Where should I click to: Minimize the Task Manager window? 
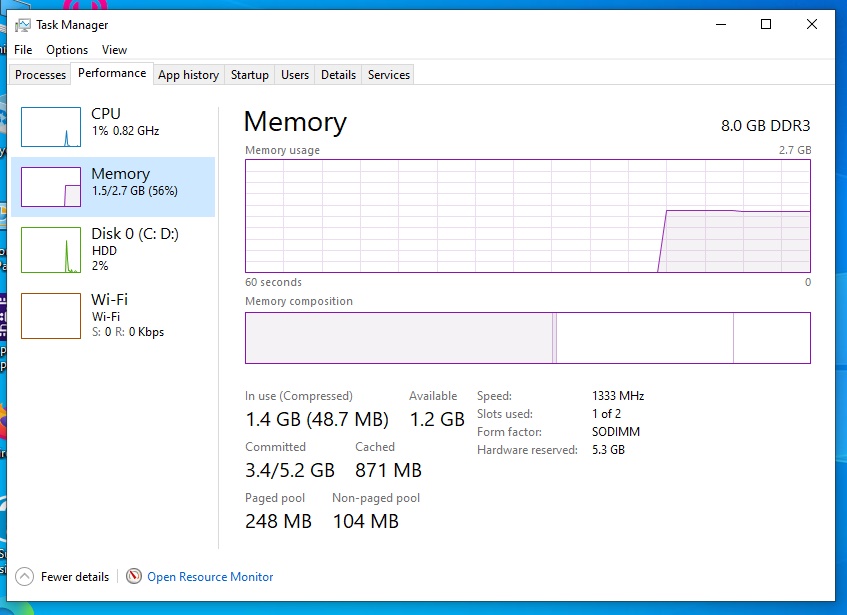click(721, 24)
